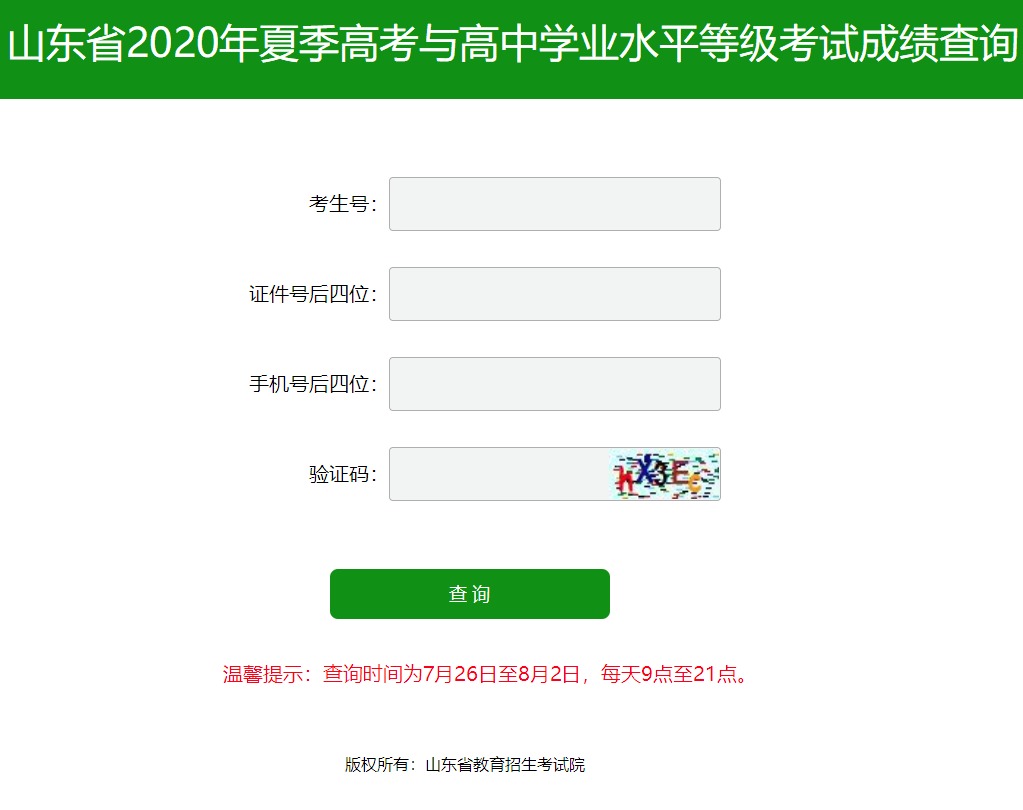Click the 证件号后四位 label text

[312, 294]
